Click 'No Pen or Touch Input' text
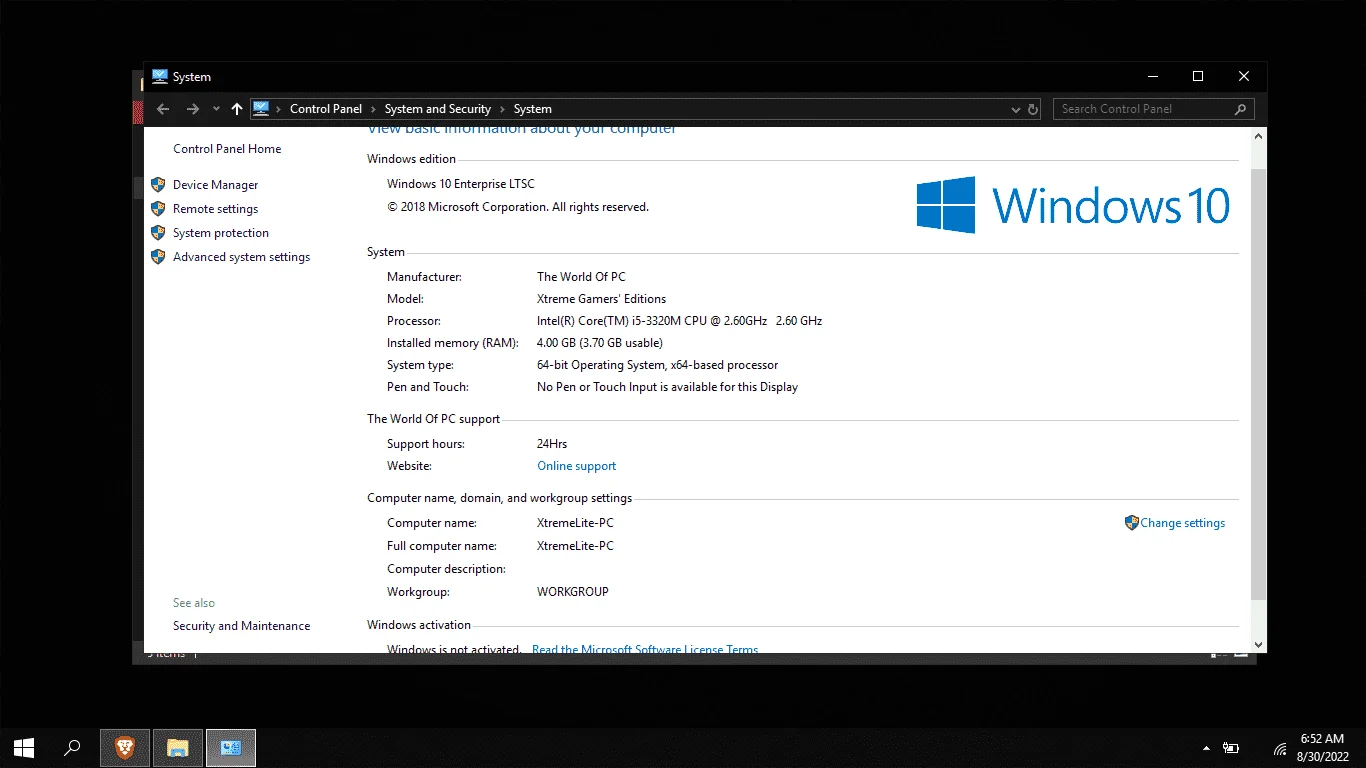The image size is (1366, 768). [667, 387]
